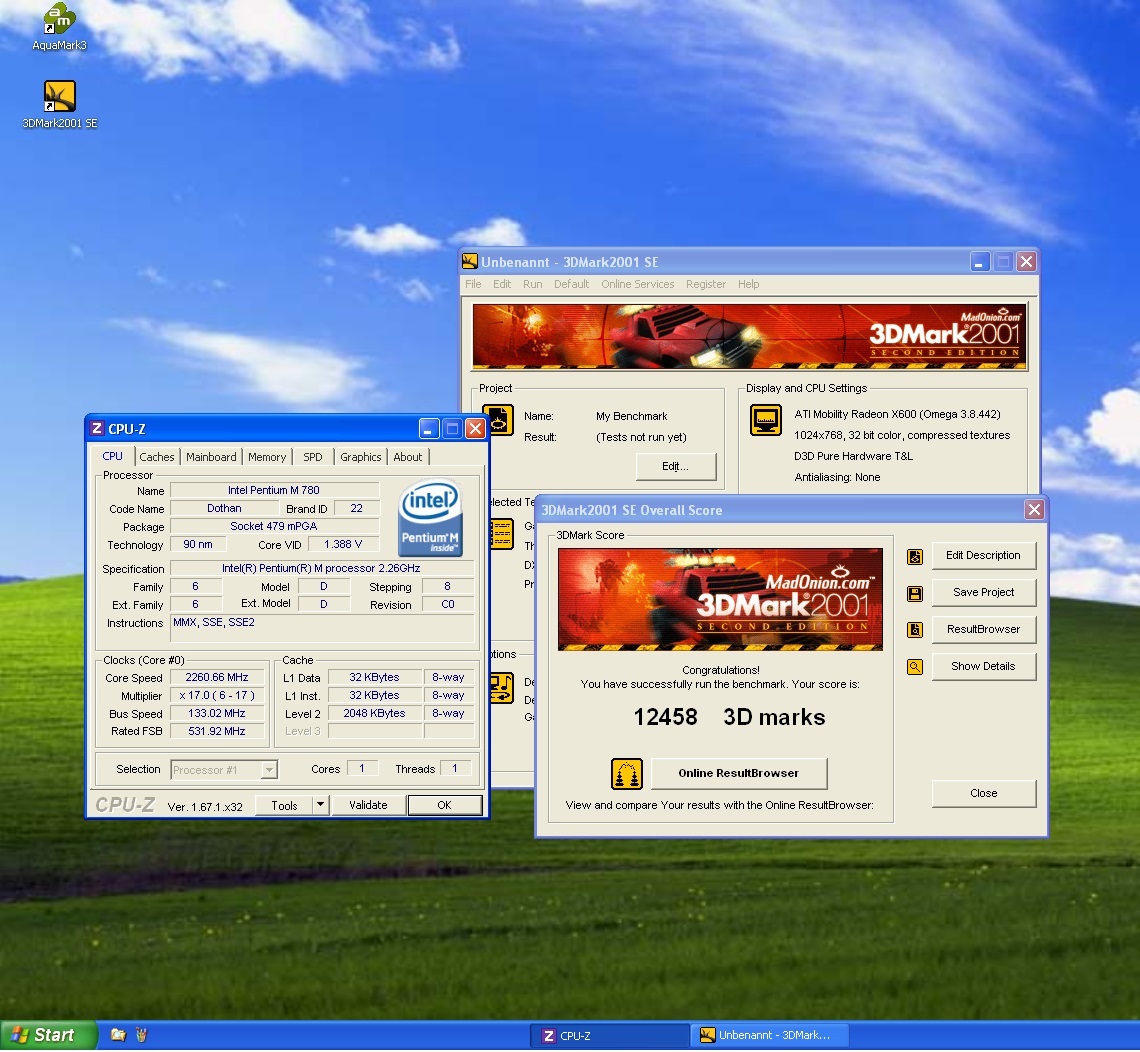Click the Intel Pentium M logo

[x=430, y=518]
